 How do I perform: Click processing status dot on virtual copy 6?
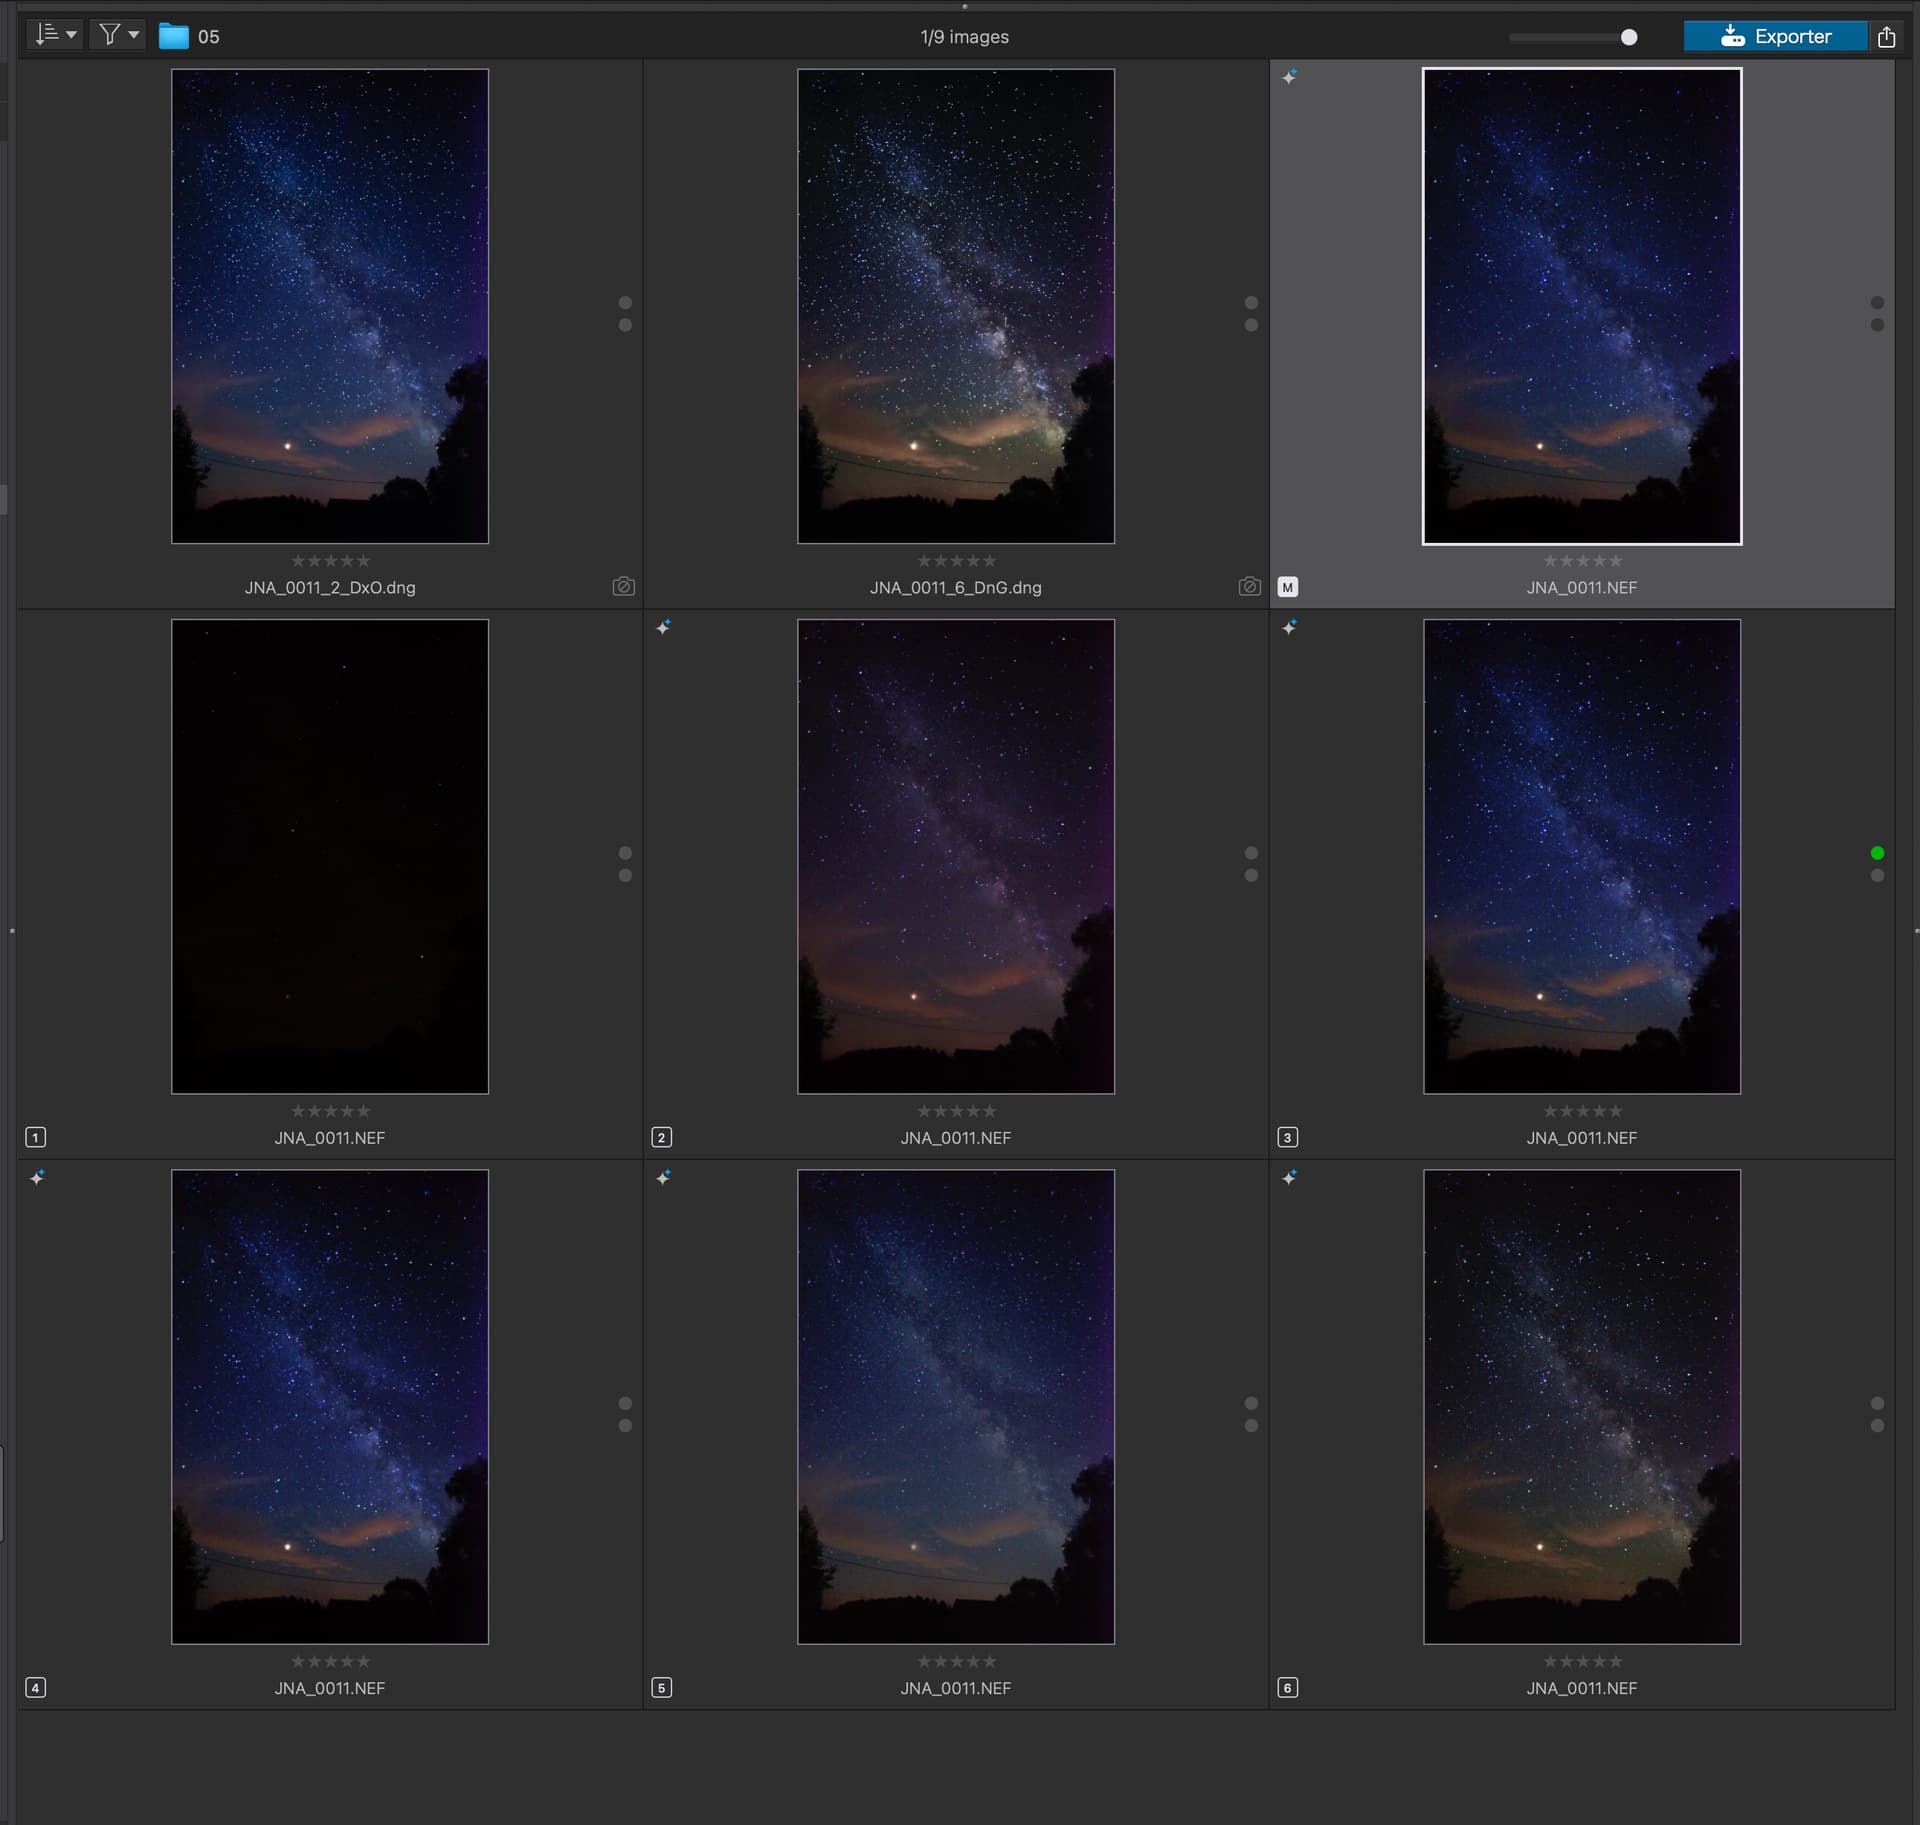[1877, 1426]
